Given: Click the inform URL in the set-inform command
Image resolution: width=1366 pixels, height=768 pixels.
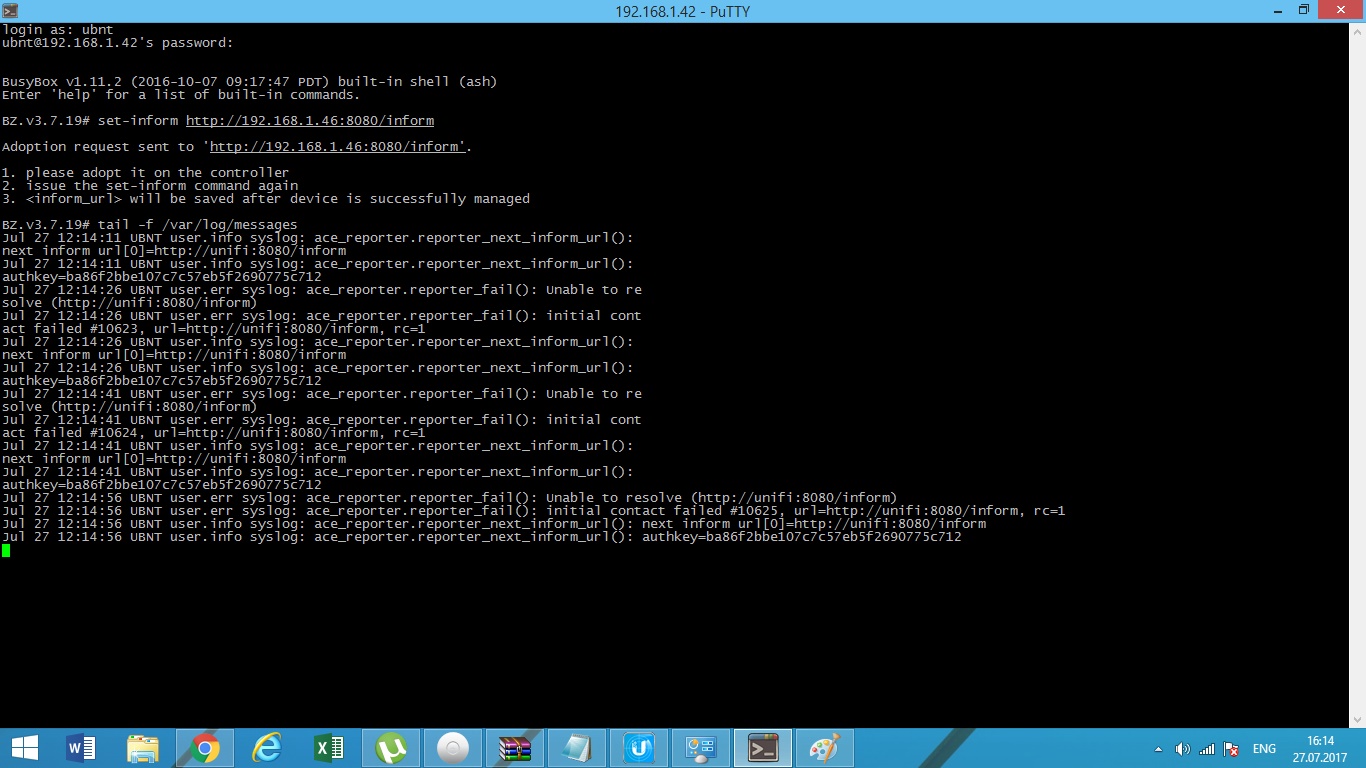Looking at the screenshot, I should point(310,121).
